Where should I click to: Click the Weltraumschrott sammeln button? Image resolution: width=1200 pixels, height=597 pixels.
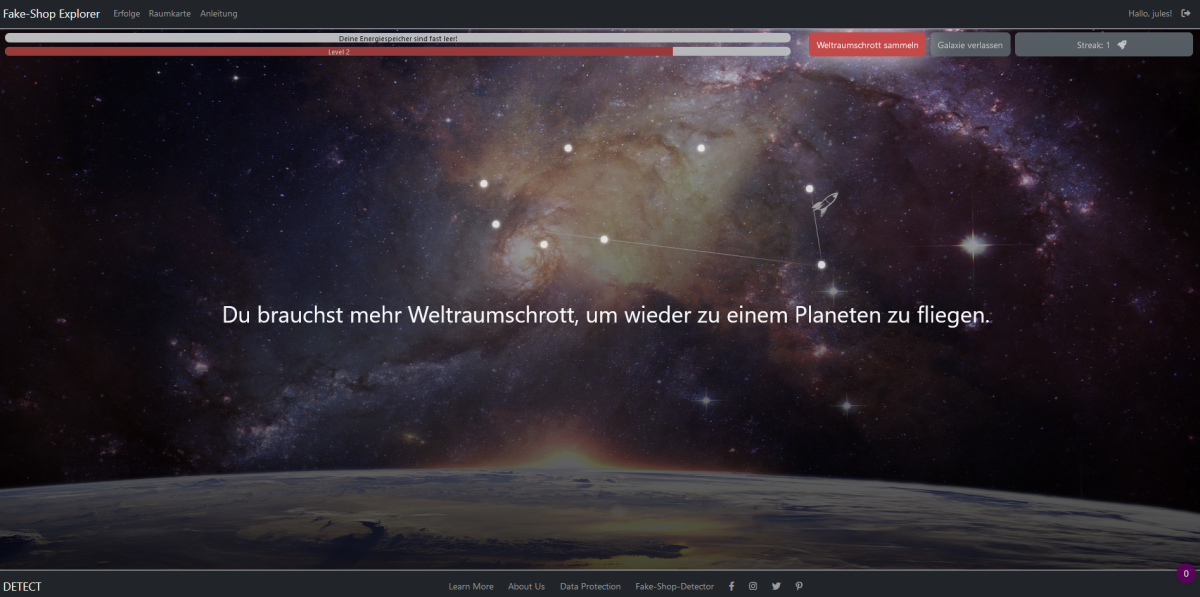(868, 45)
